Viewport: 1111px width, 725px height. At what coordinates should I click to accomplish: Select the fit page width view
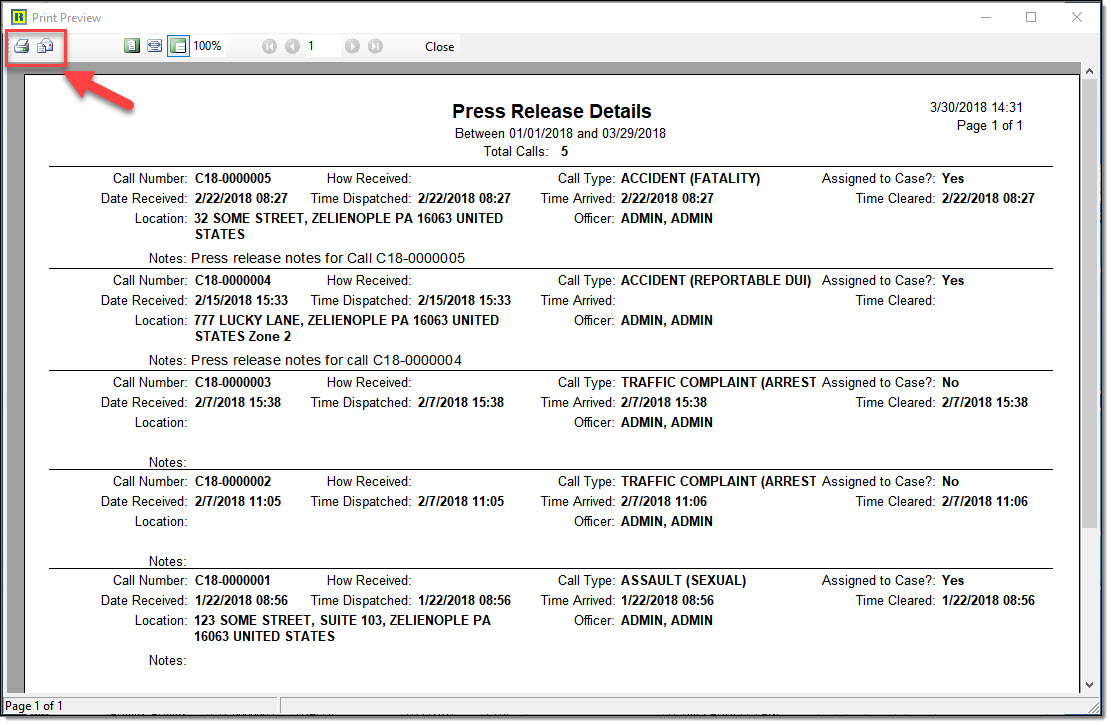pos(155,46)
